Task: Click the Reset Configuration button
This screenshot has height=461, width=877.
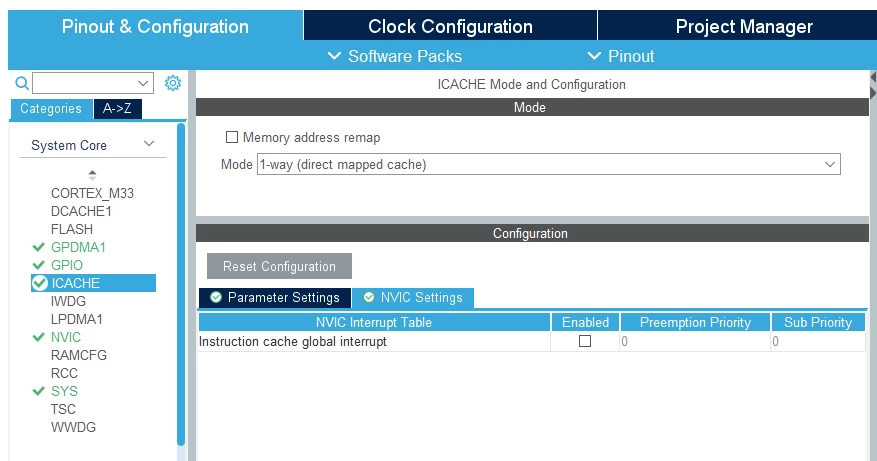Action: (x=279, y=266)
